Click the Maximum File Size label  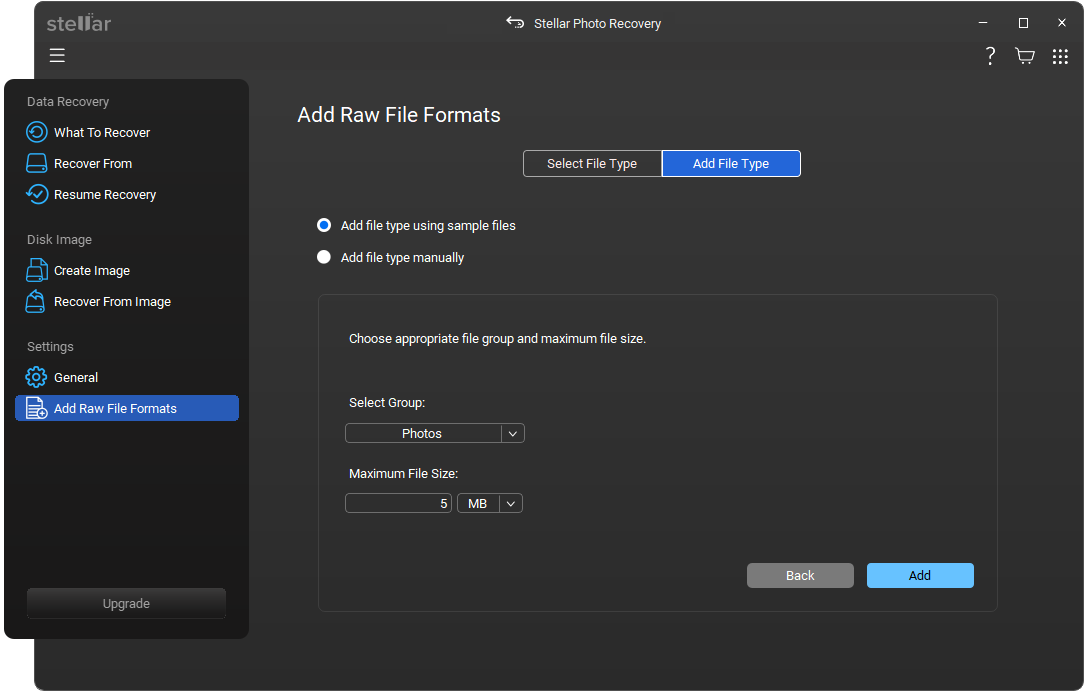click(403, 473)
